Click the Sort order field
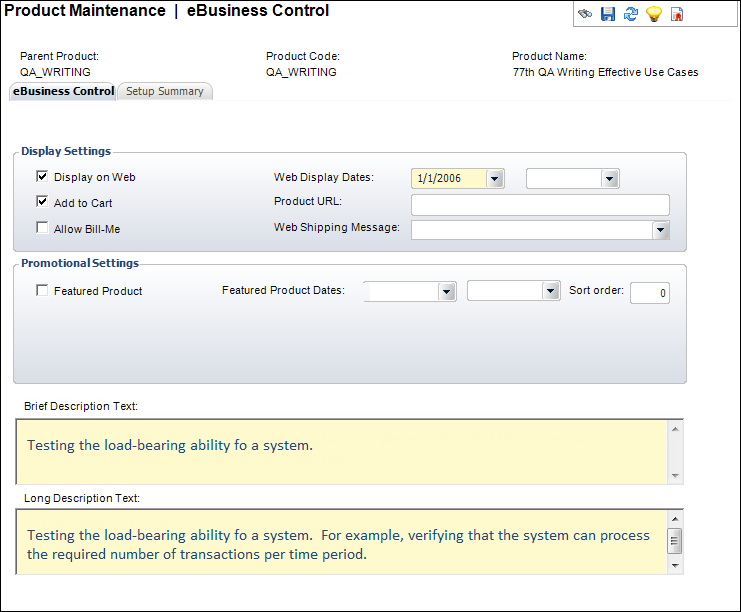 click(650, 293)
